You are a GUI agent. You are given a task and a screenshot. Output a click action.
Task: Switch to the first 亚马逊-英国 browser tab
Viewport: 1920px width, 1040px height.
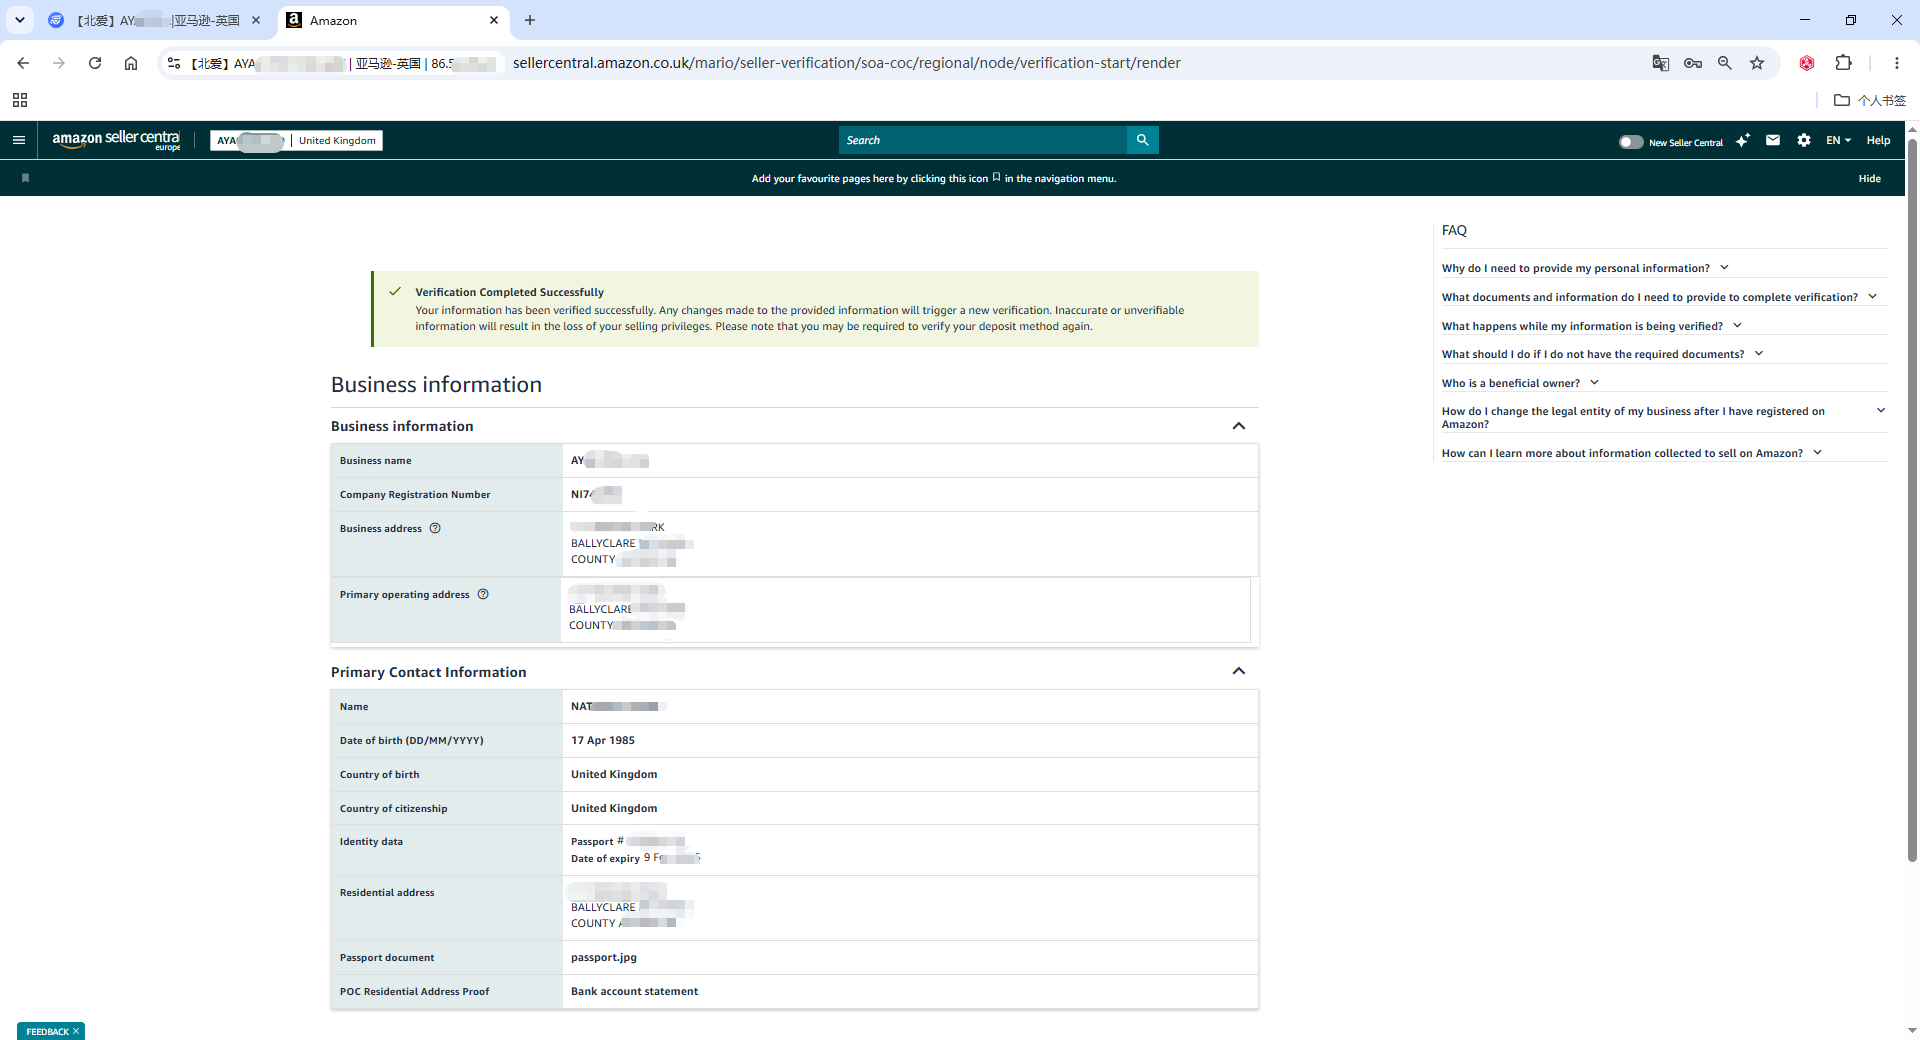(x=158, y=20)
